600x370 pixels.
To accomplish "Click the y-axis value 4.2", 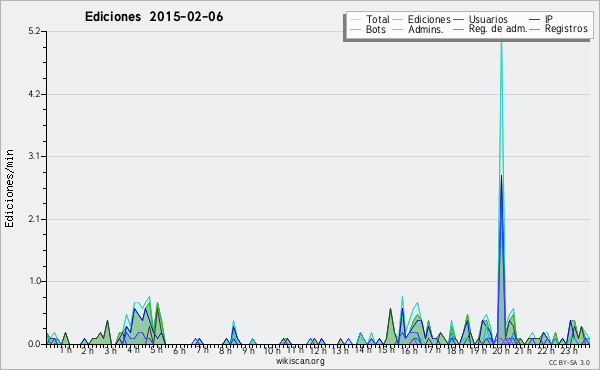I will (x=34, y=94).
